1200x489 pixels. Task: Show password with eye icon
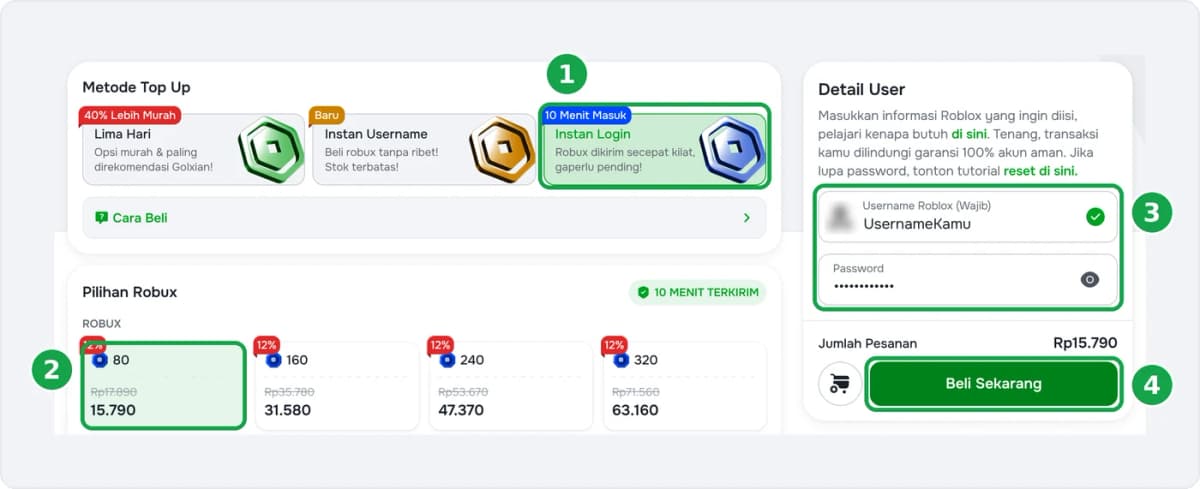pos(1090,279)
